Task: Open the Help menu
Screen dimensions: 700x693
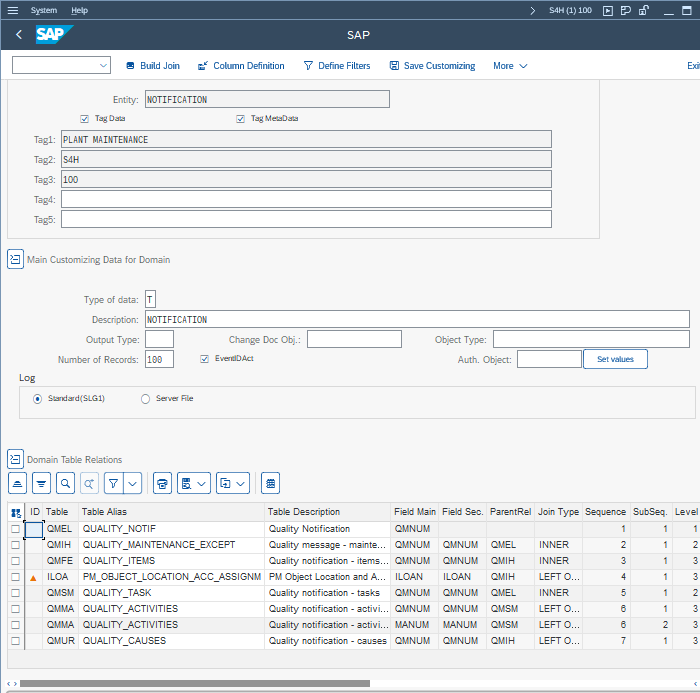Action: coord(79,10)
